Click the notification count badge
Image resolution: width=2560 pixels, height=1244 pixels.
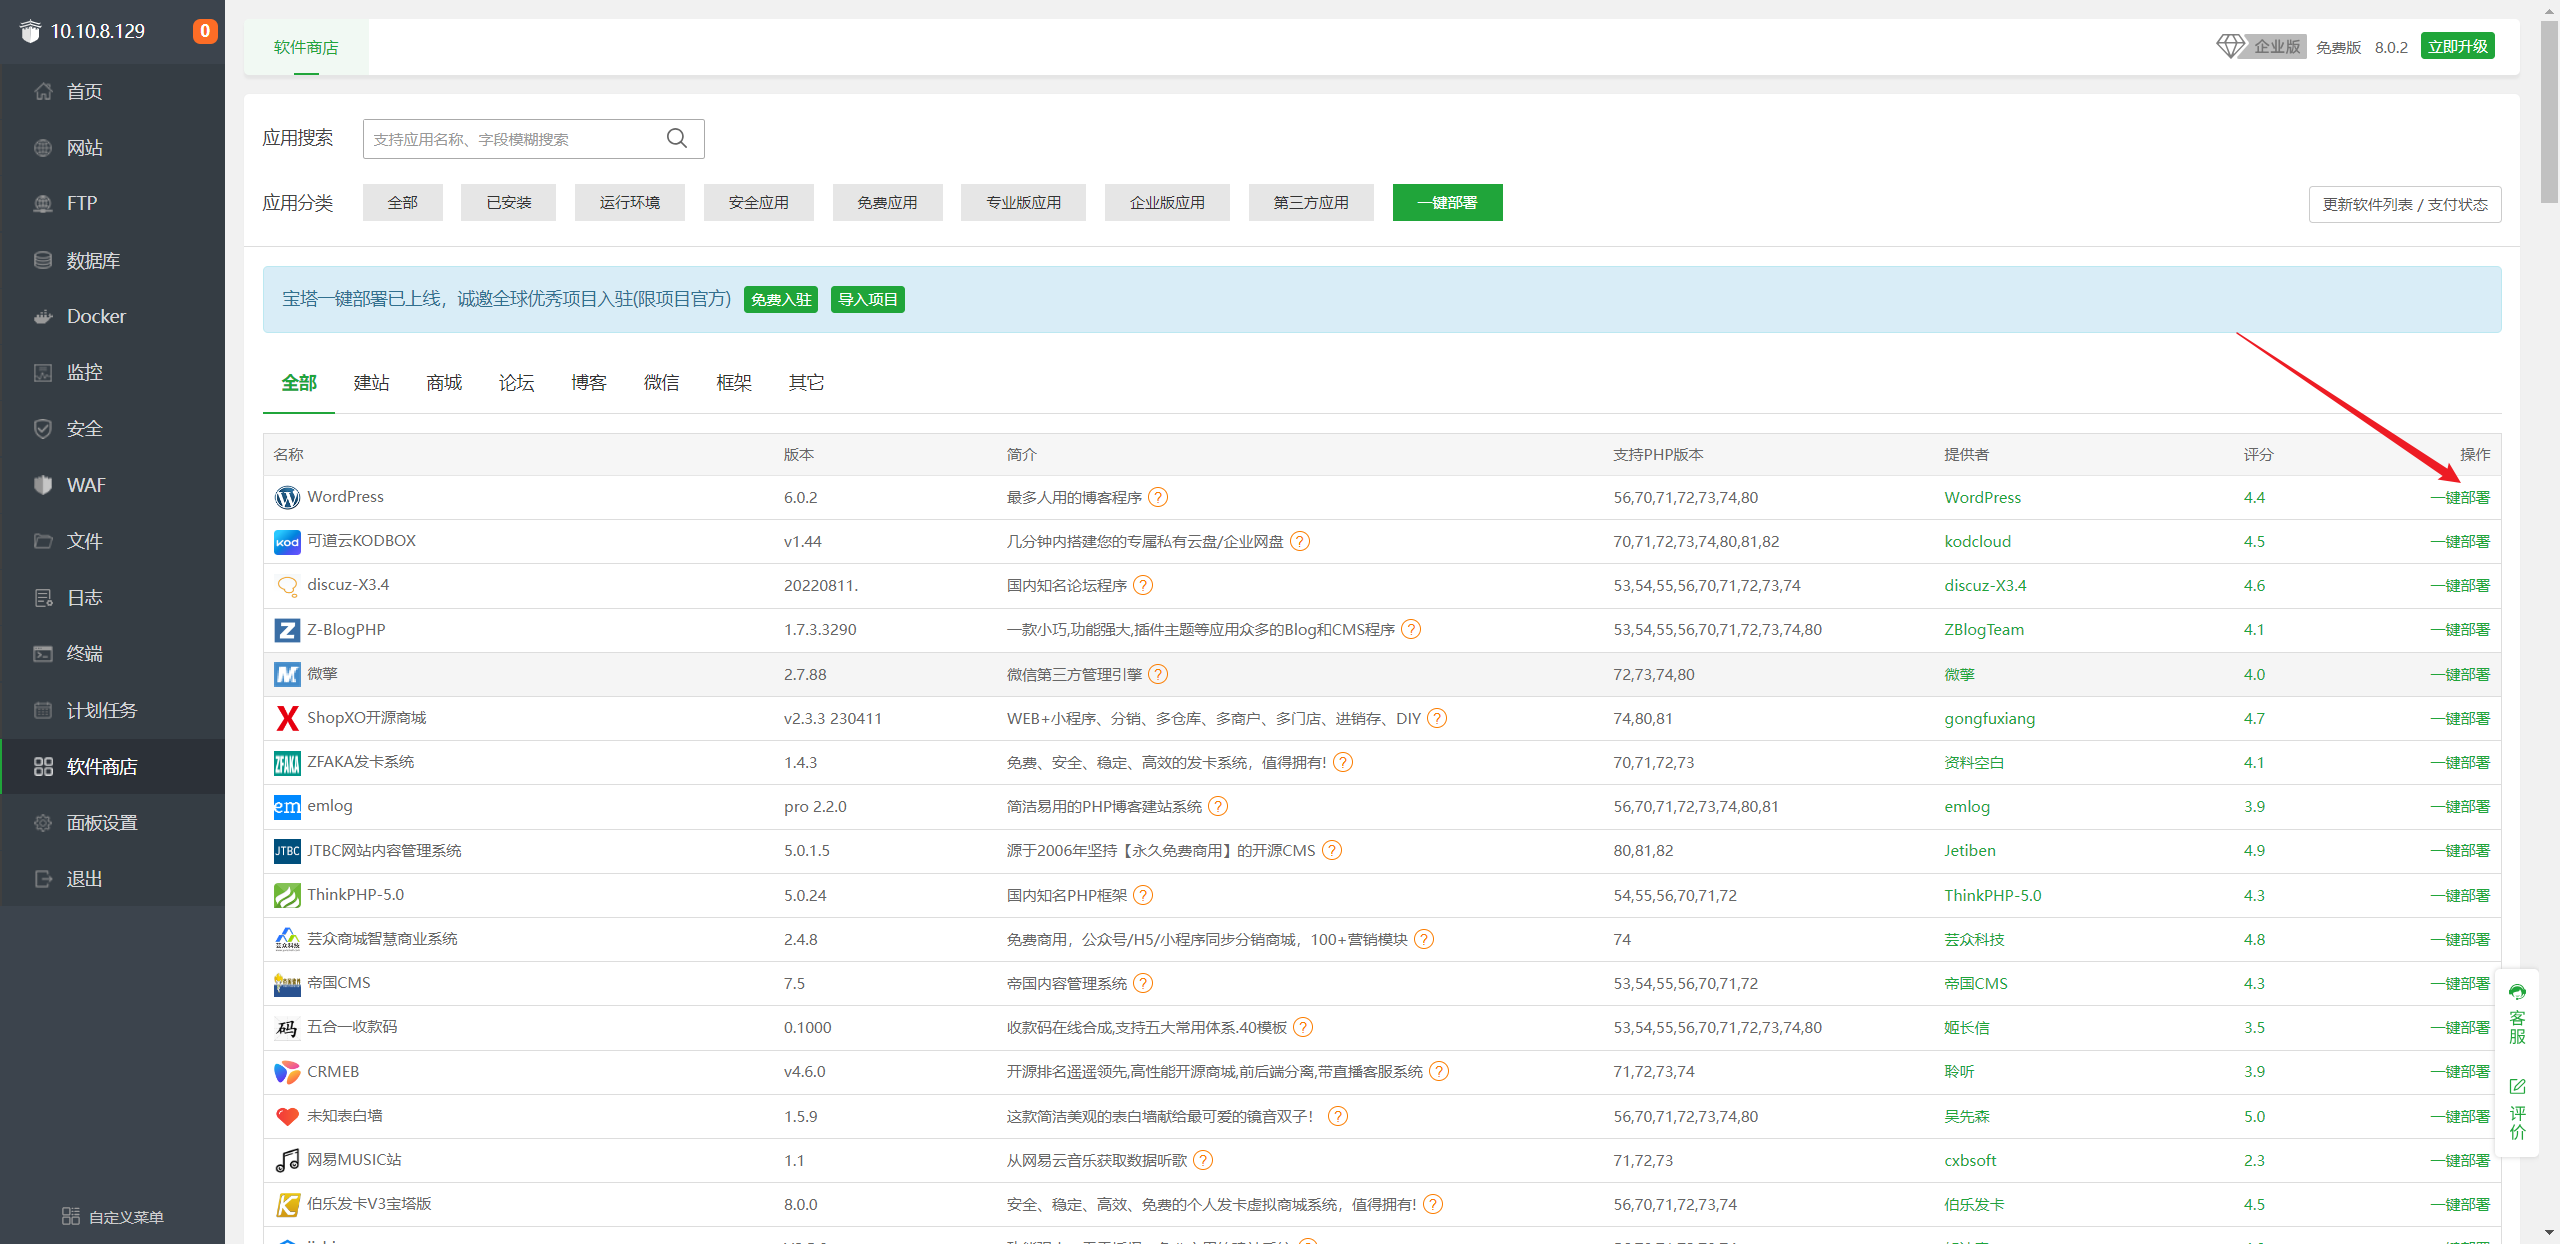click(204, 31)
